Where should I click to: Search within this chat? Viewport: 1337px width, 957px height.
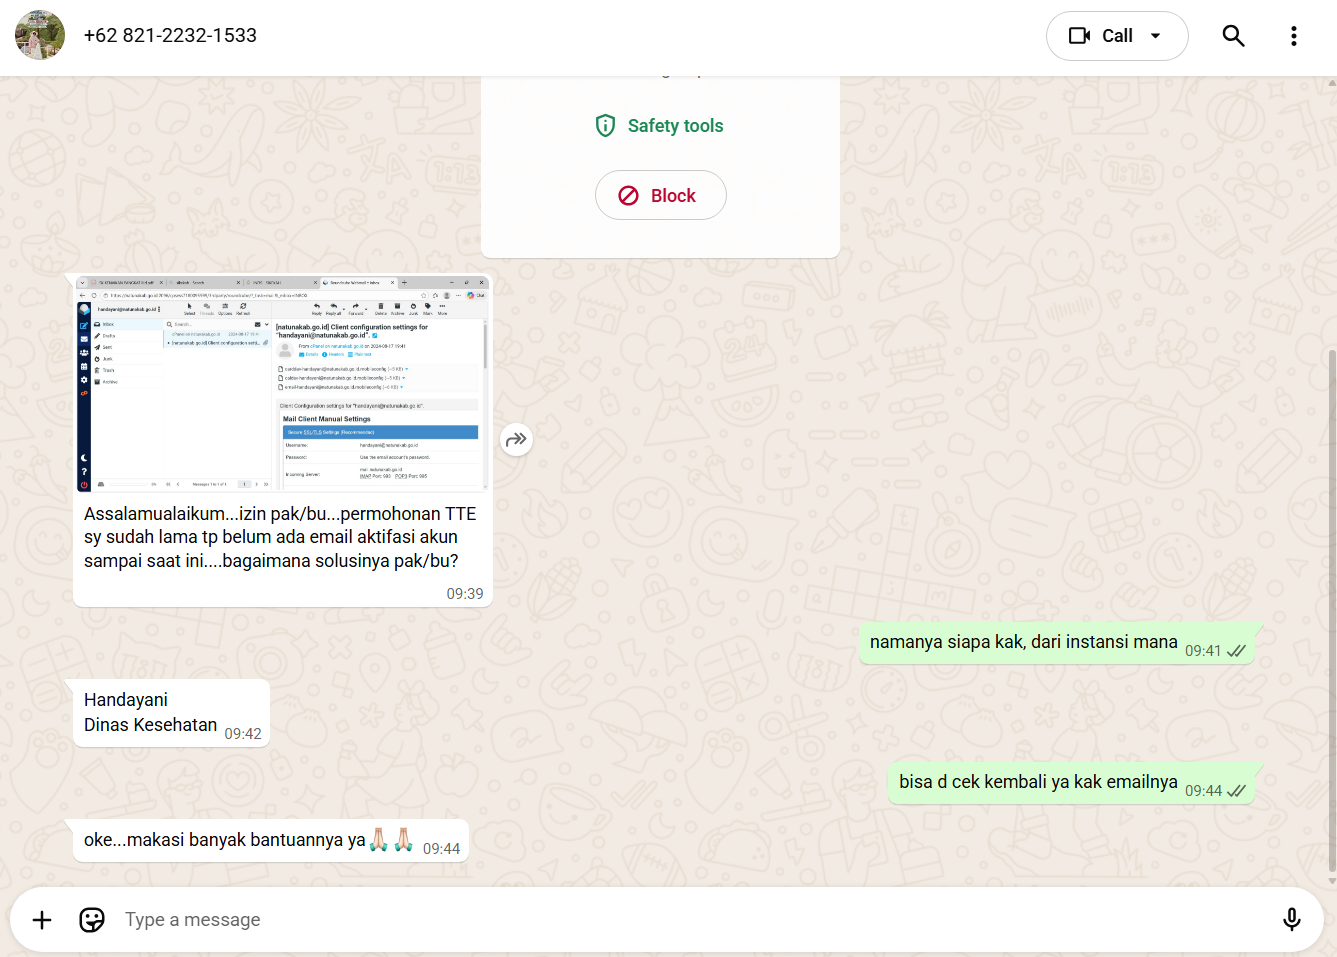(x=1233, y=36)
